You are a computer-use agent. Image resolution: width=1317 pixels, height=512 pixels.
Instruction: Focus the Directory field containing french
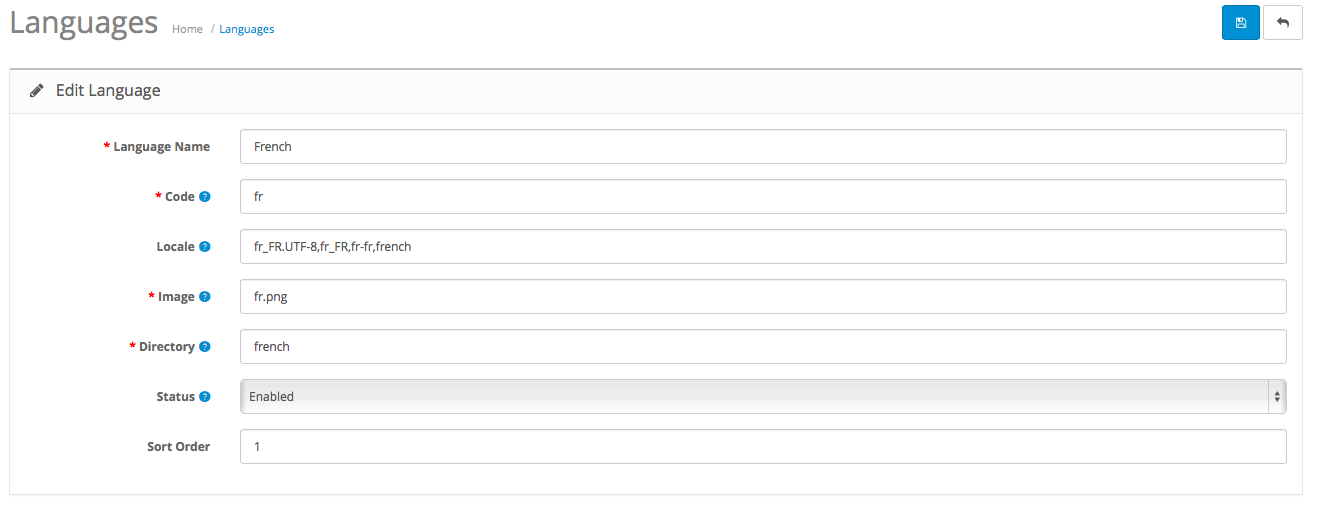[763, 346]
